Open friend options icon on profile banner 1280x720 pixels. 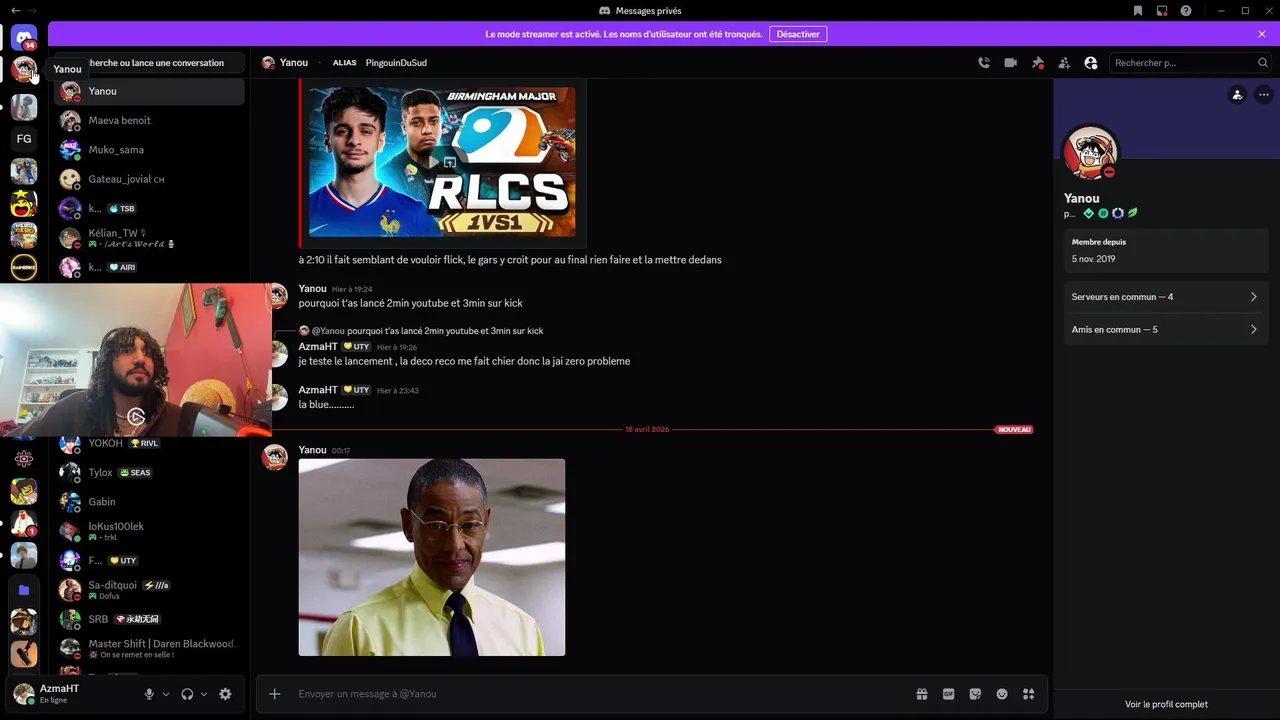click(1237, 95)
